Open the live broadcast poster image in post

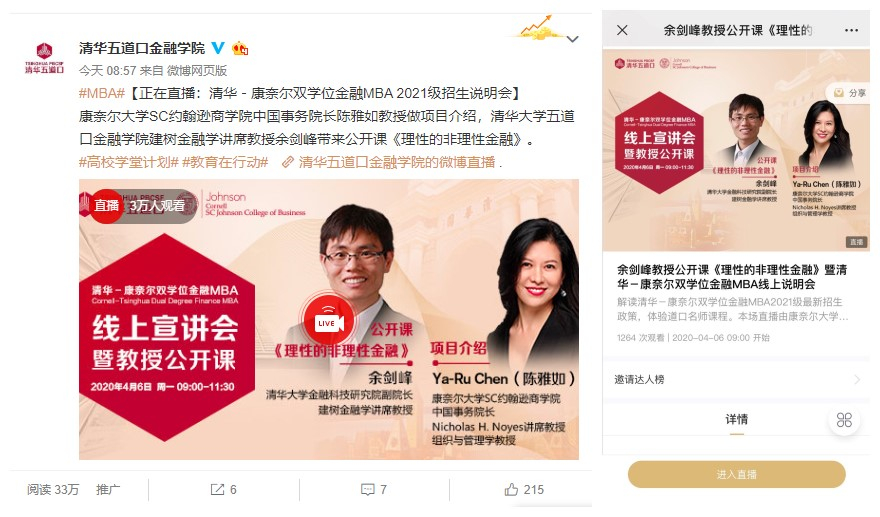tap(329, 319)
